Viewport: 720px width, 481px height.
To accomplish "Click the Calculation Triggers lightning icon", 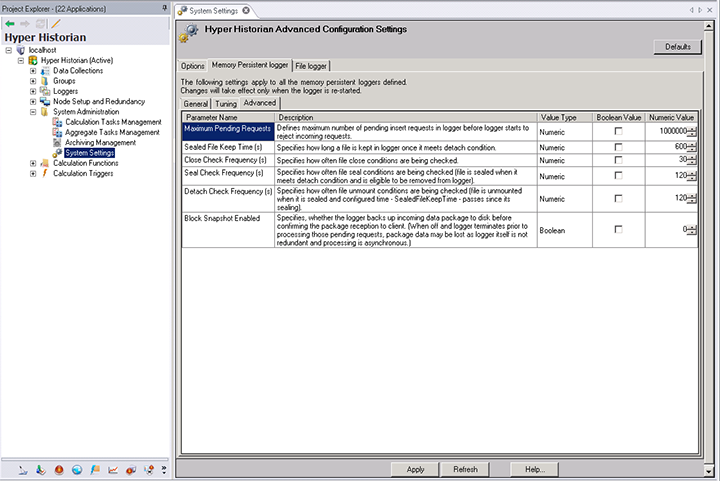I will point(45,173).
